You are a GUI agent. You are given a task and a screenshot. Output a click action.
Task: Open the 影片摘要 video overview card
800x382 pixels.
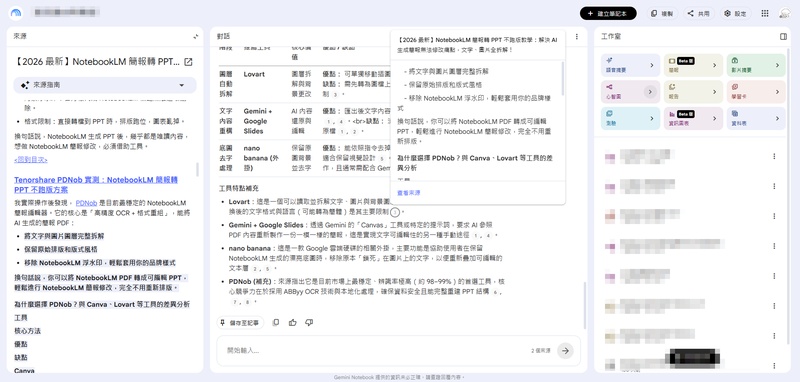pyautogui.click(x=756, y=65)
